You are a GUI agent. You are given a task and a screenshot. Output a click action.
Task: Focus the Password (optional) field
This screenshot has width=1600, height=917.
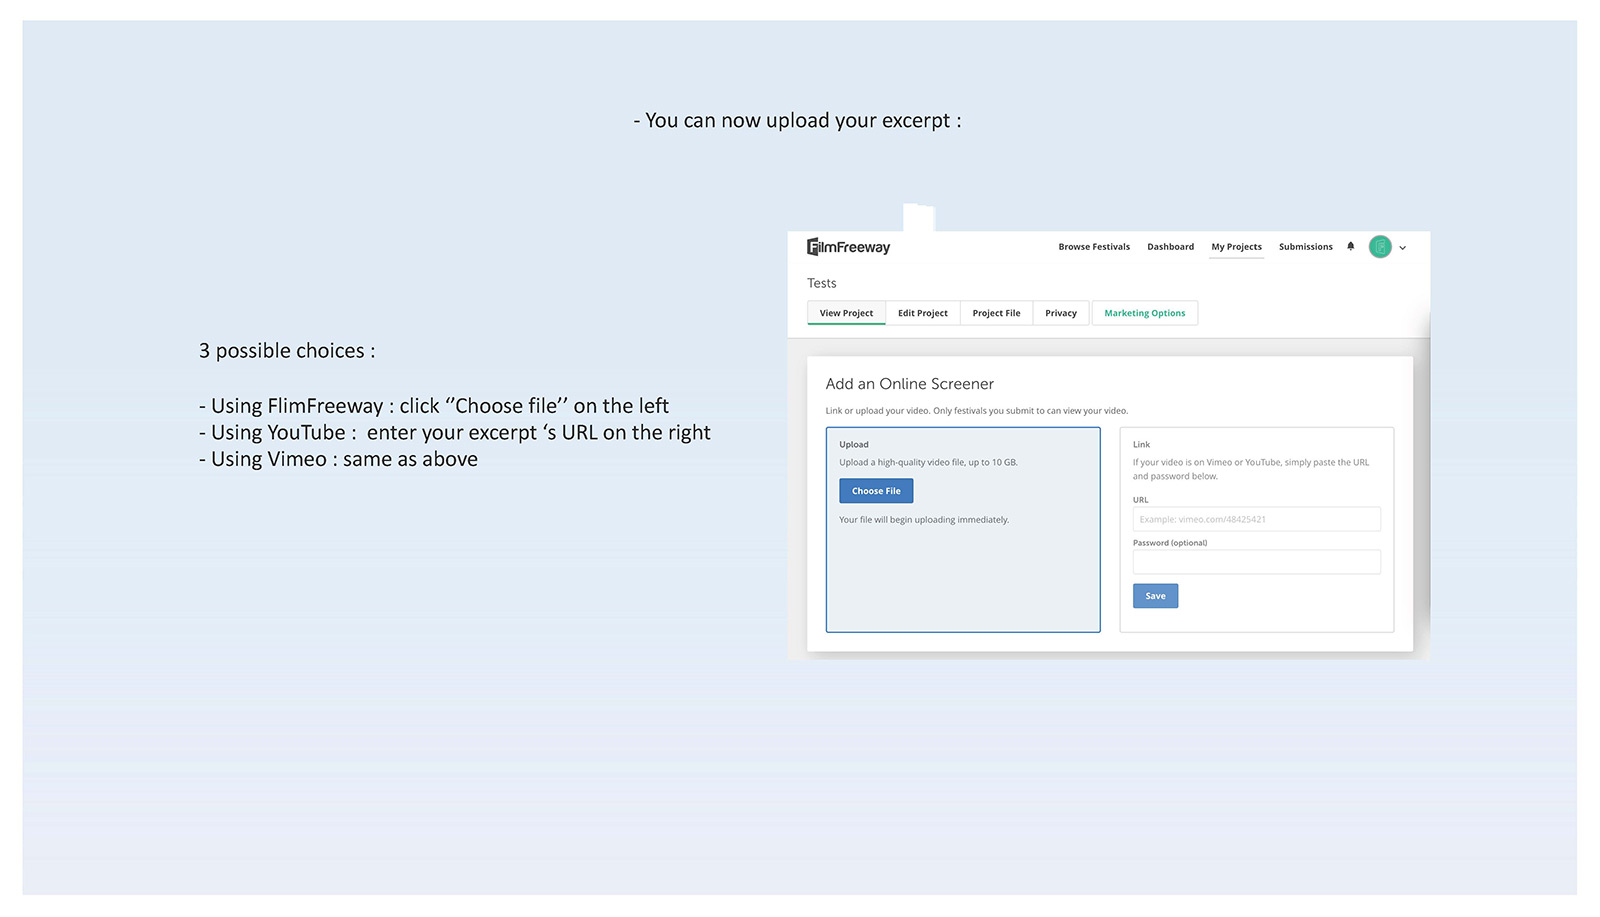pyautogui.click(x=1256, y=562)
